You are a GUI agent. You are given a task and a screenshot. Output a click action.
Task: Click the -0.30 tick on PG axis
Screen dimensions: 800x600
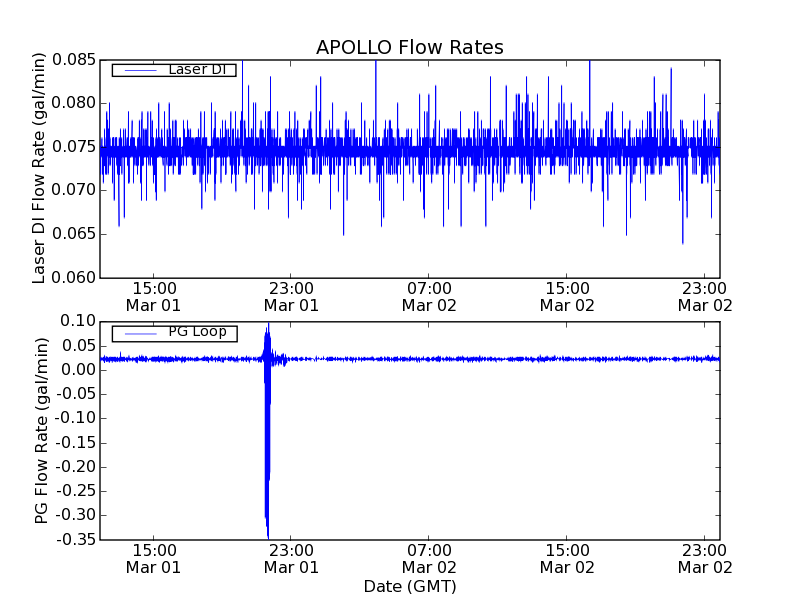pos(76,515)
